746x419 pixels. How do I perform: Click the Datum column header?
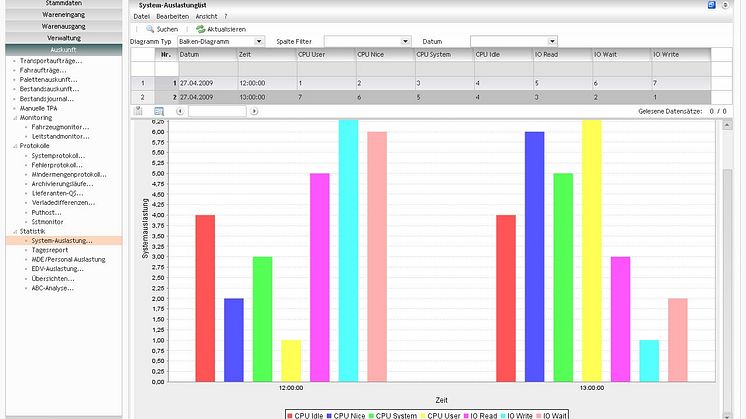(208, 54)
